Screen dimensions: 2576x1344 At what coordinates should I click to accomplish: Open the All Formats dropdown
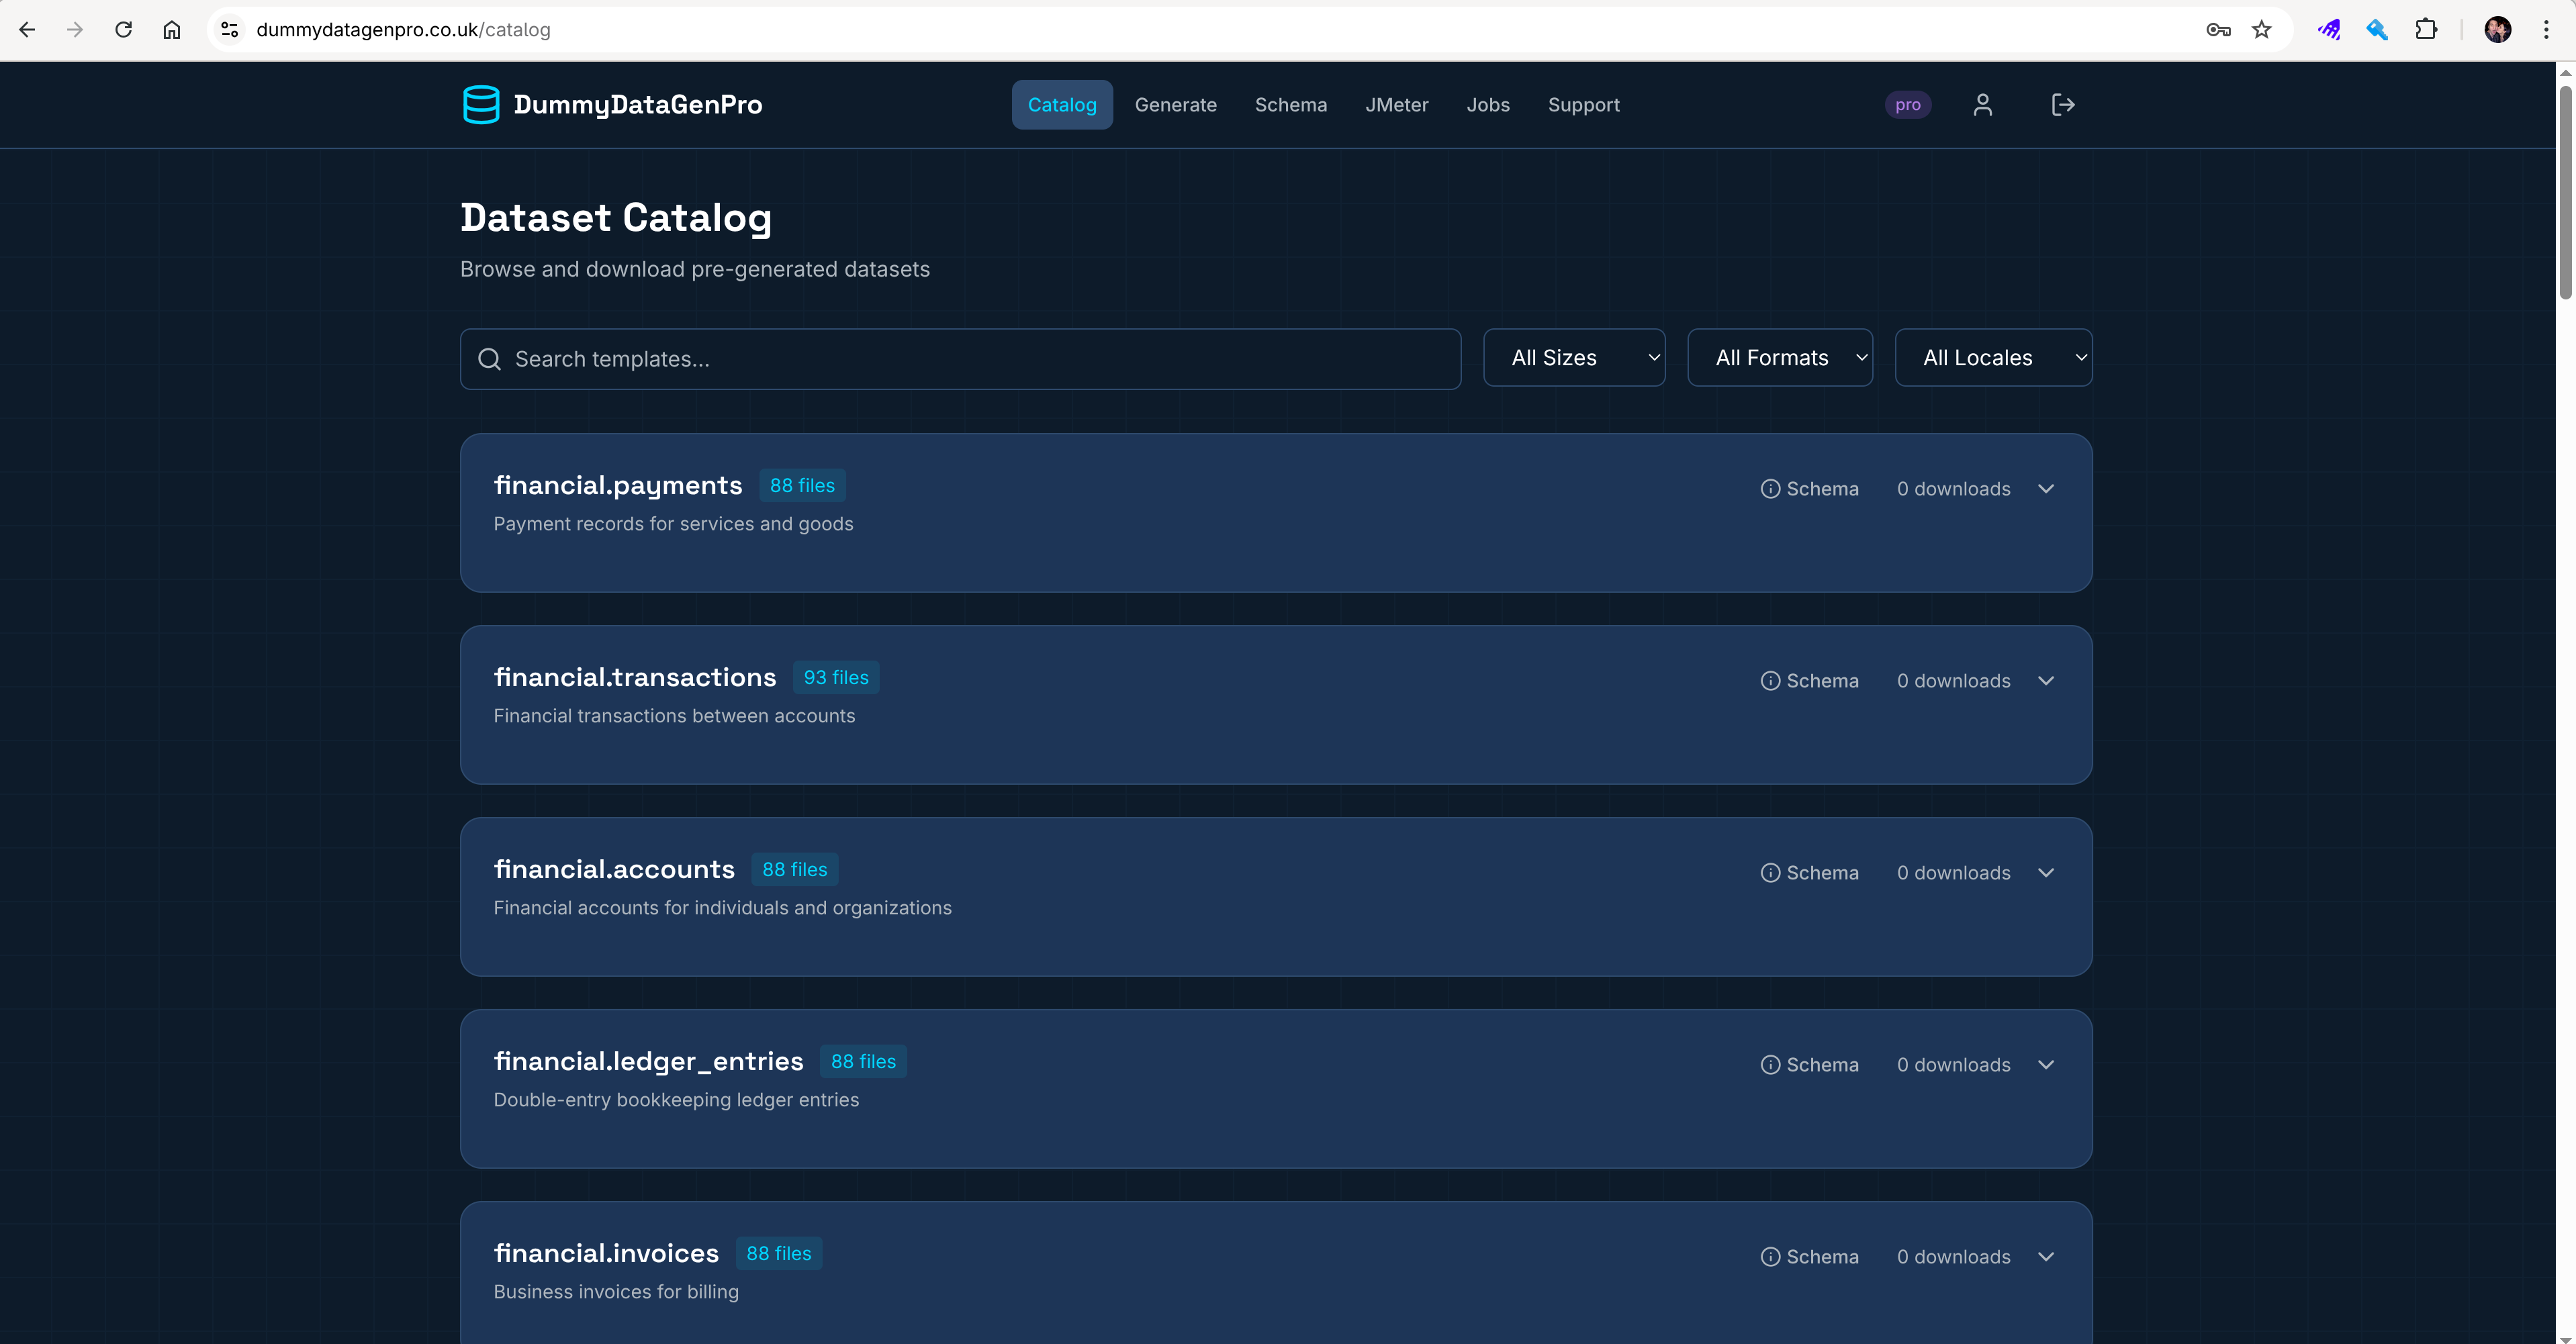click(1780, 357)
